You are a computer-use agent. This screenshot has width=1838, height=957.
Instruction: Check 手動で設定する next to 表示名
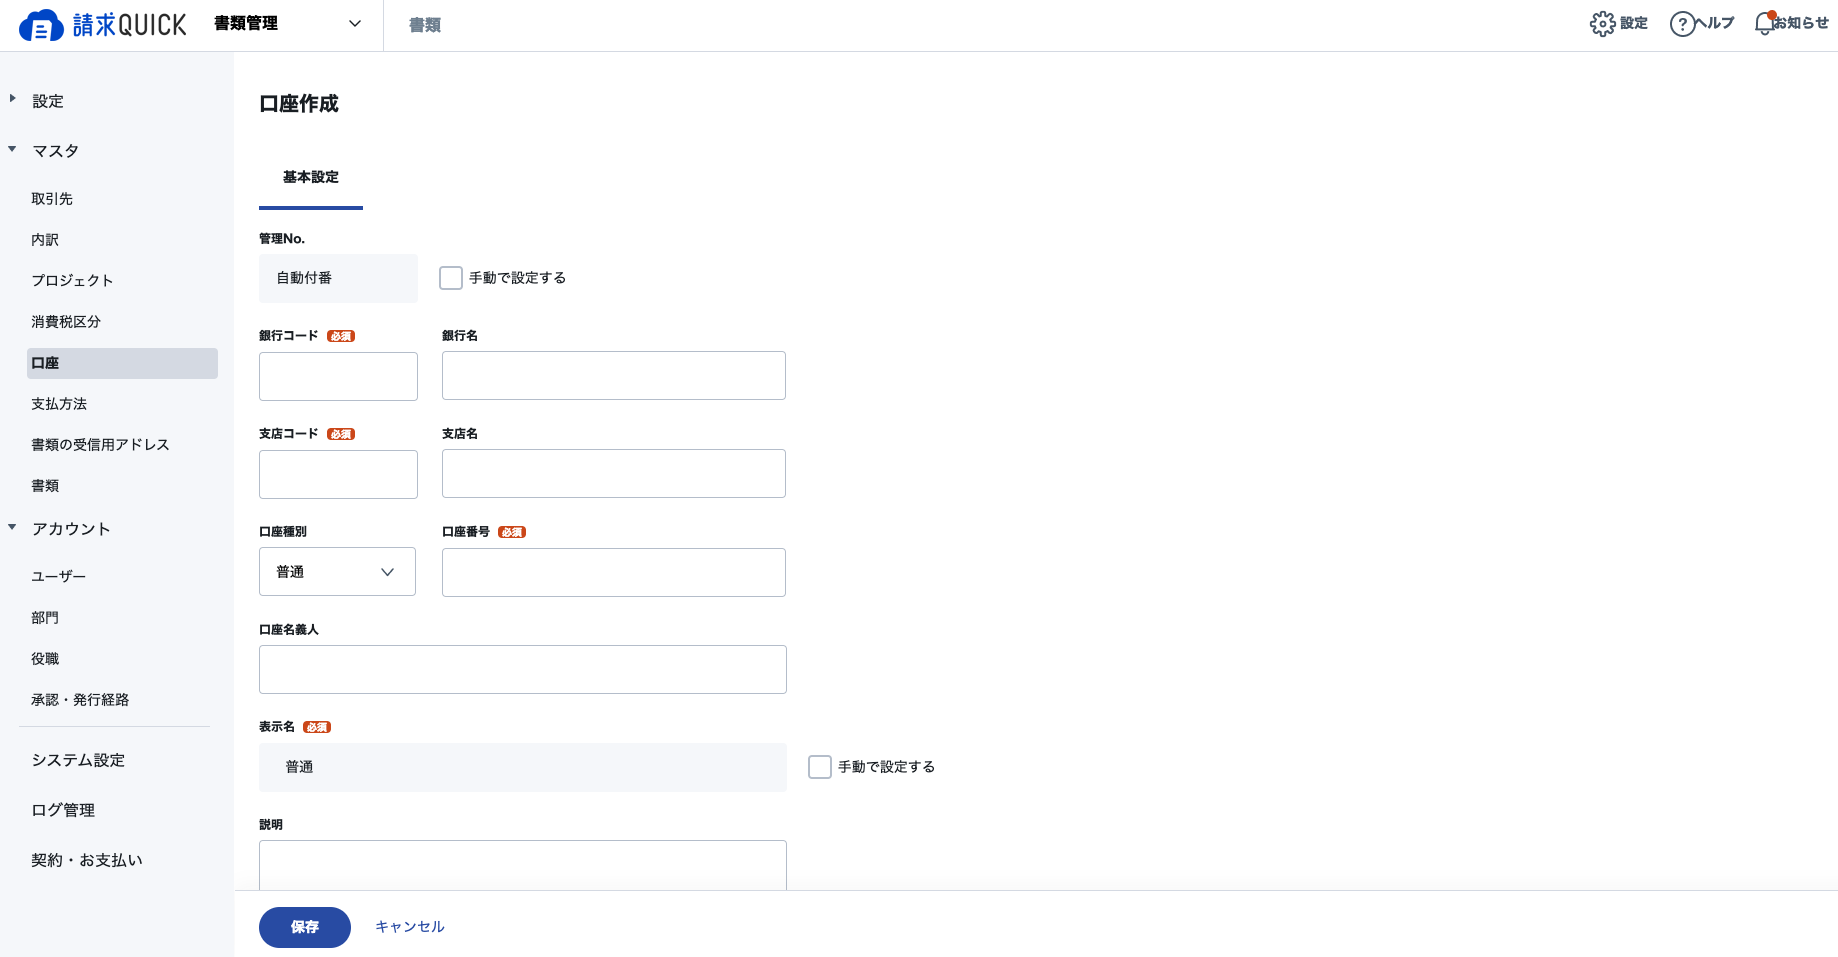pos(820,767)
